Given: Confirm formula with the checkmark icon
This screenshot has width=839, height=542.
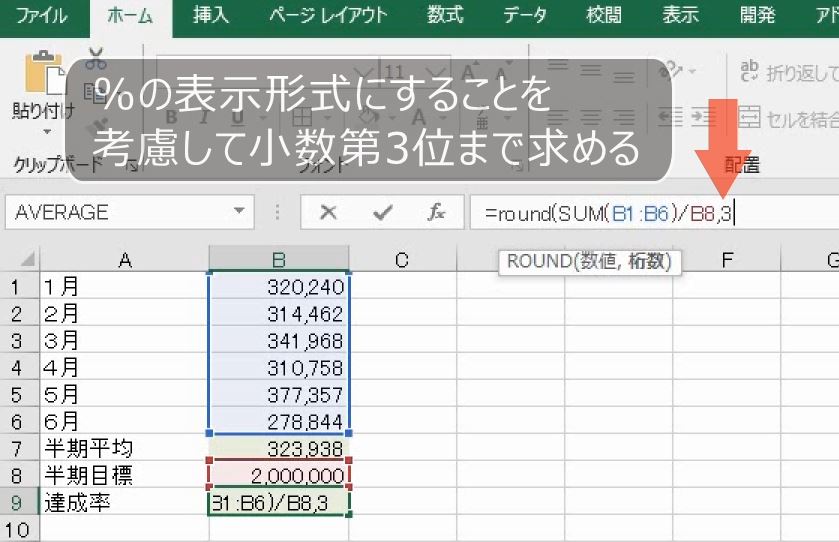Looking at the screenshot, I should coord(383,212).
